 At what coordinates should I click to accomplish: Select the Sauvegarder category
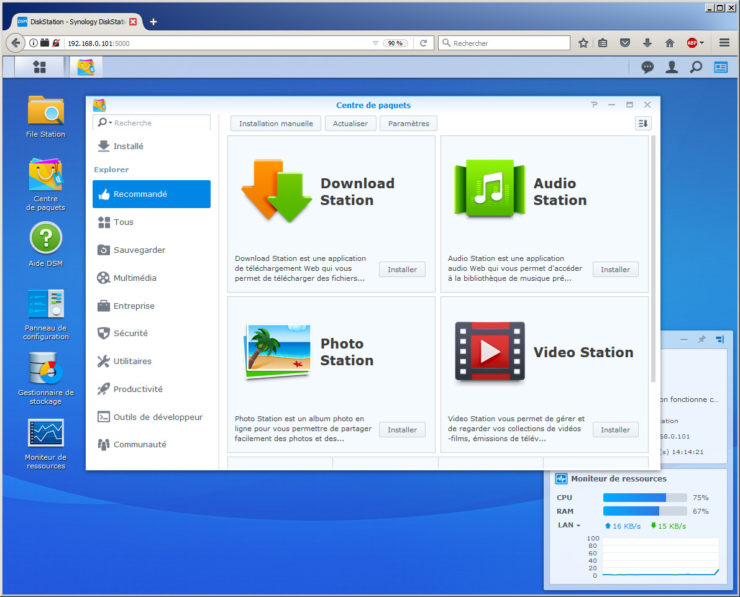(x=151, y=250)
